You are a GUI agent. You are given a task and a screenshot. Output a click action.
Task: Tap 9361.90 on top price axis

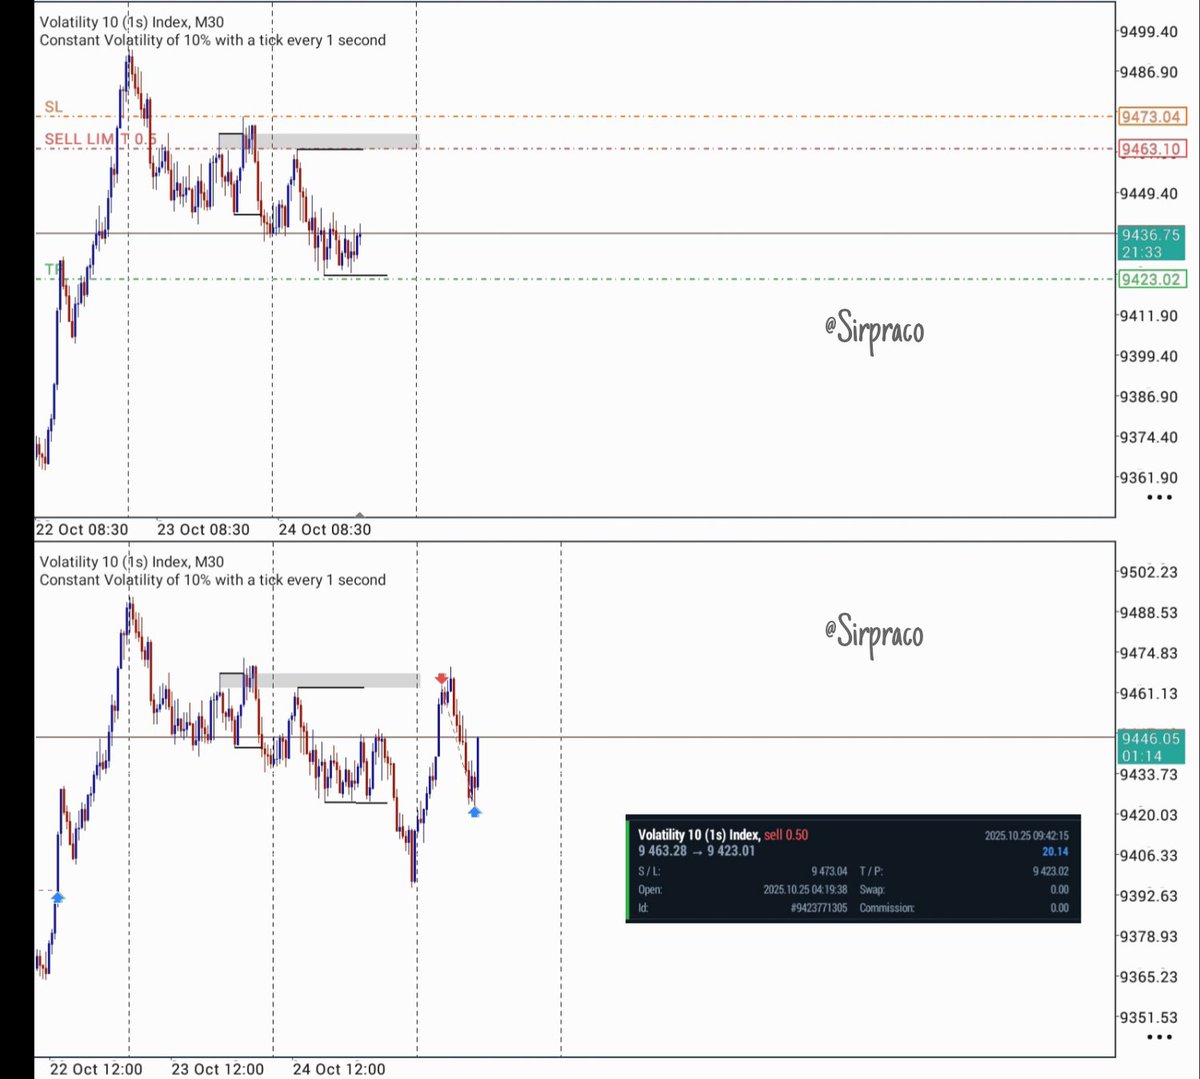pyautogui.click(x=1148, y=478)
